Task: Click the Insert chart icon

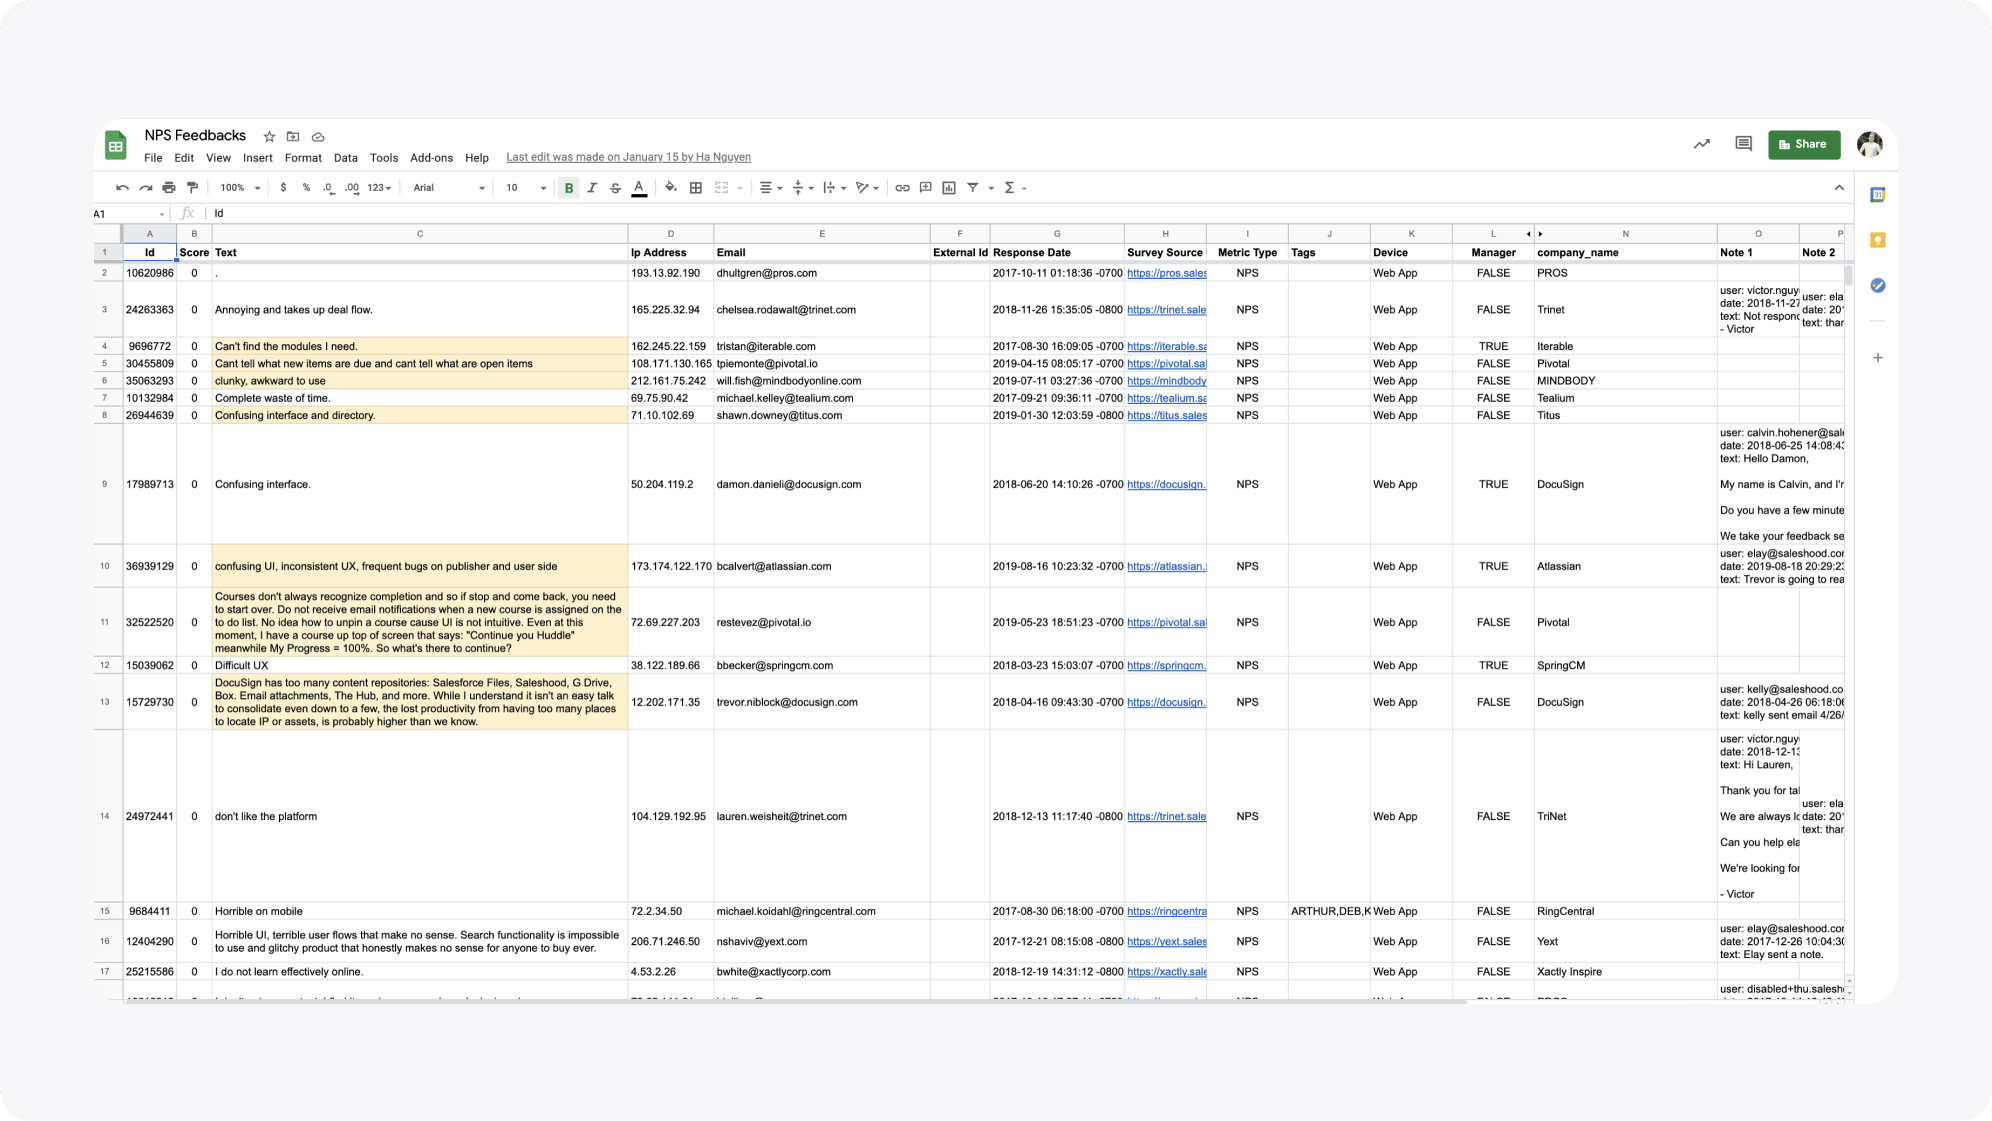Action: [x=949, y=188]
